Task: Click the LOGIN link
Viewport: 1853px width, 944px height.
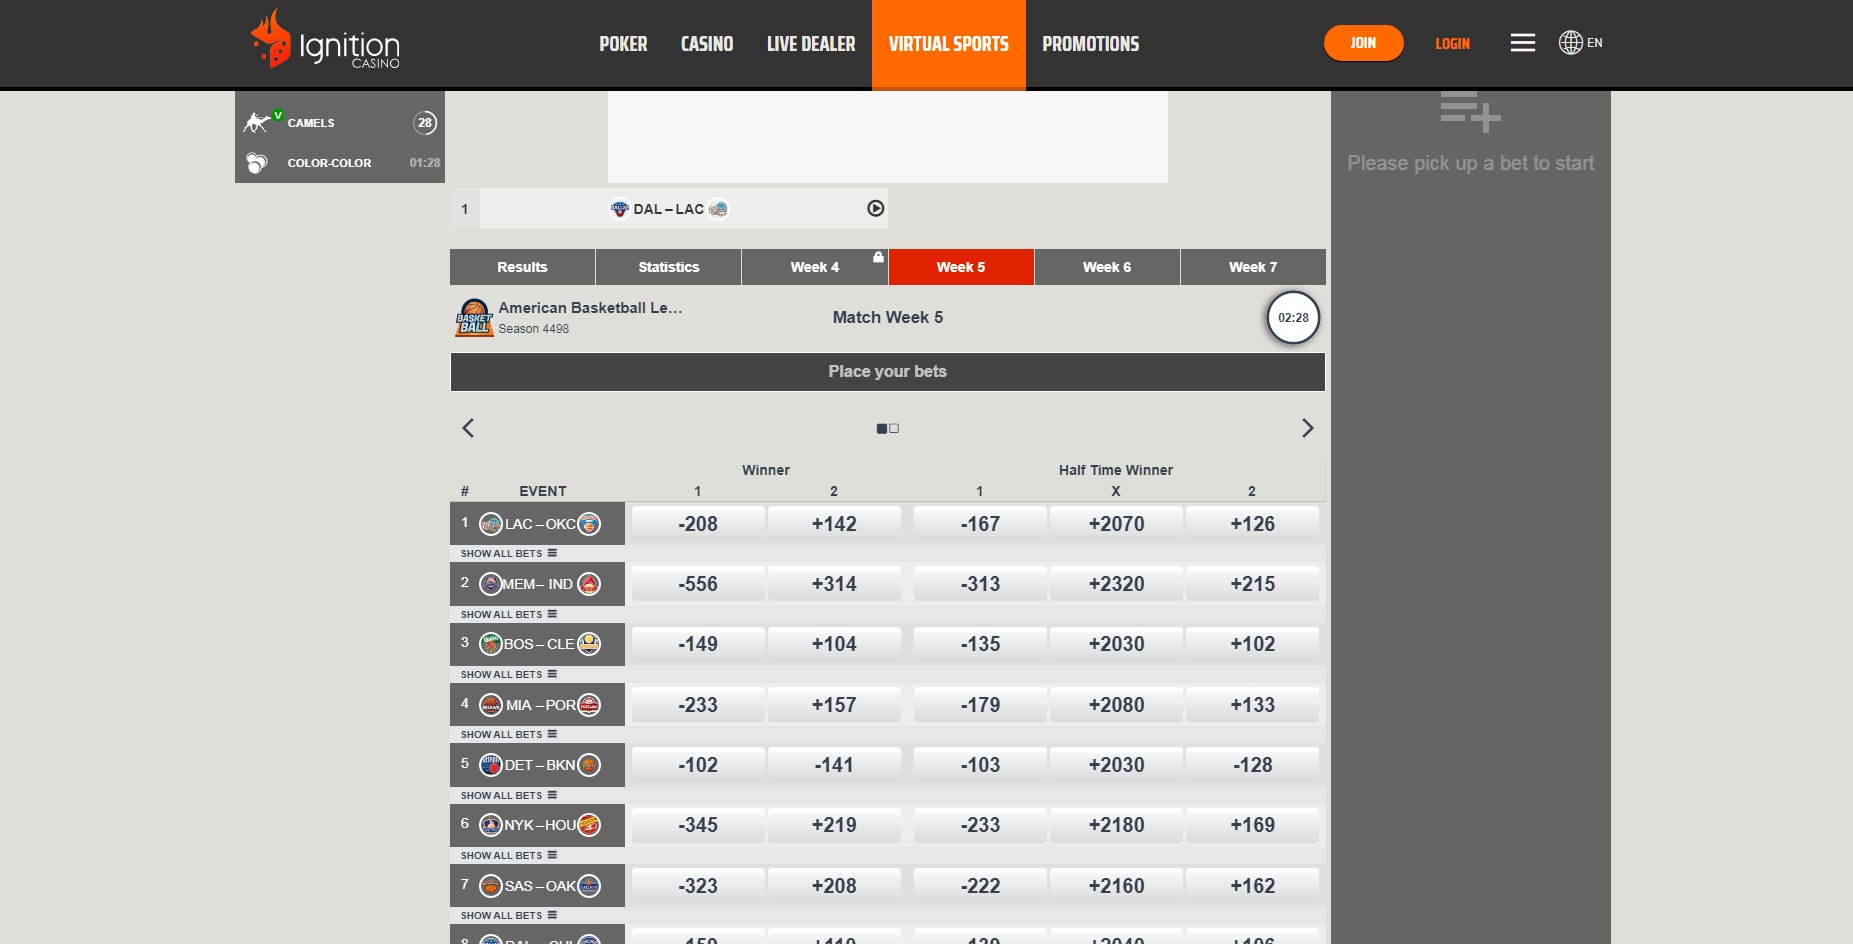Action: click(x=1452, y=44)
